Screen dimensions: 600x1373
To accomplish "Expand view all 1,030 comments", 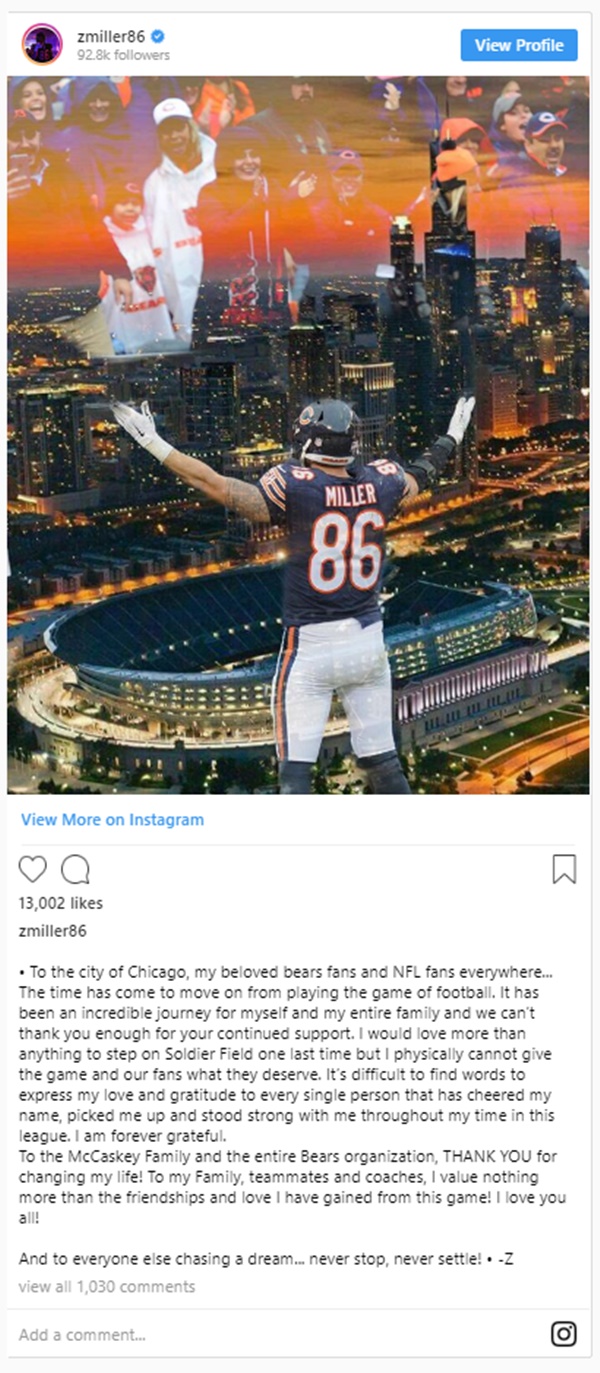I will [107, 1286].
